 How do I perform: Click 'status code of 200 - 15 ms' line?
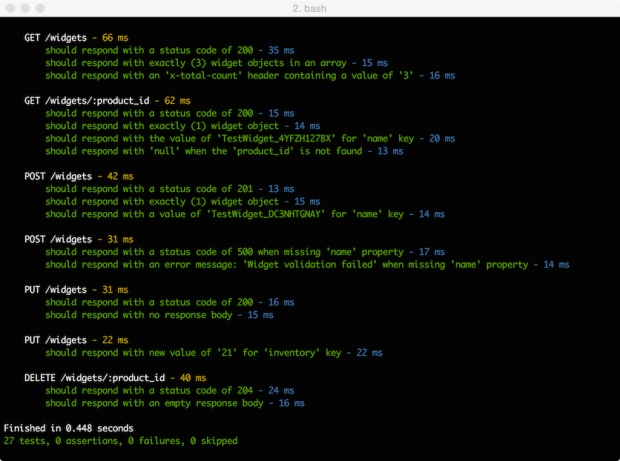point(170,113)
